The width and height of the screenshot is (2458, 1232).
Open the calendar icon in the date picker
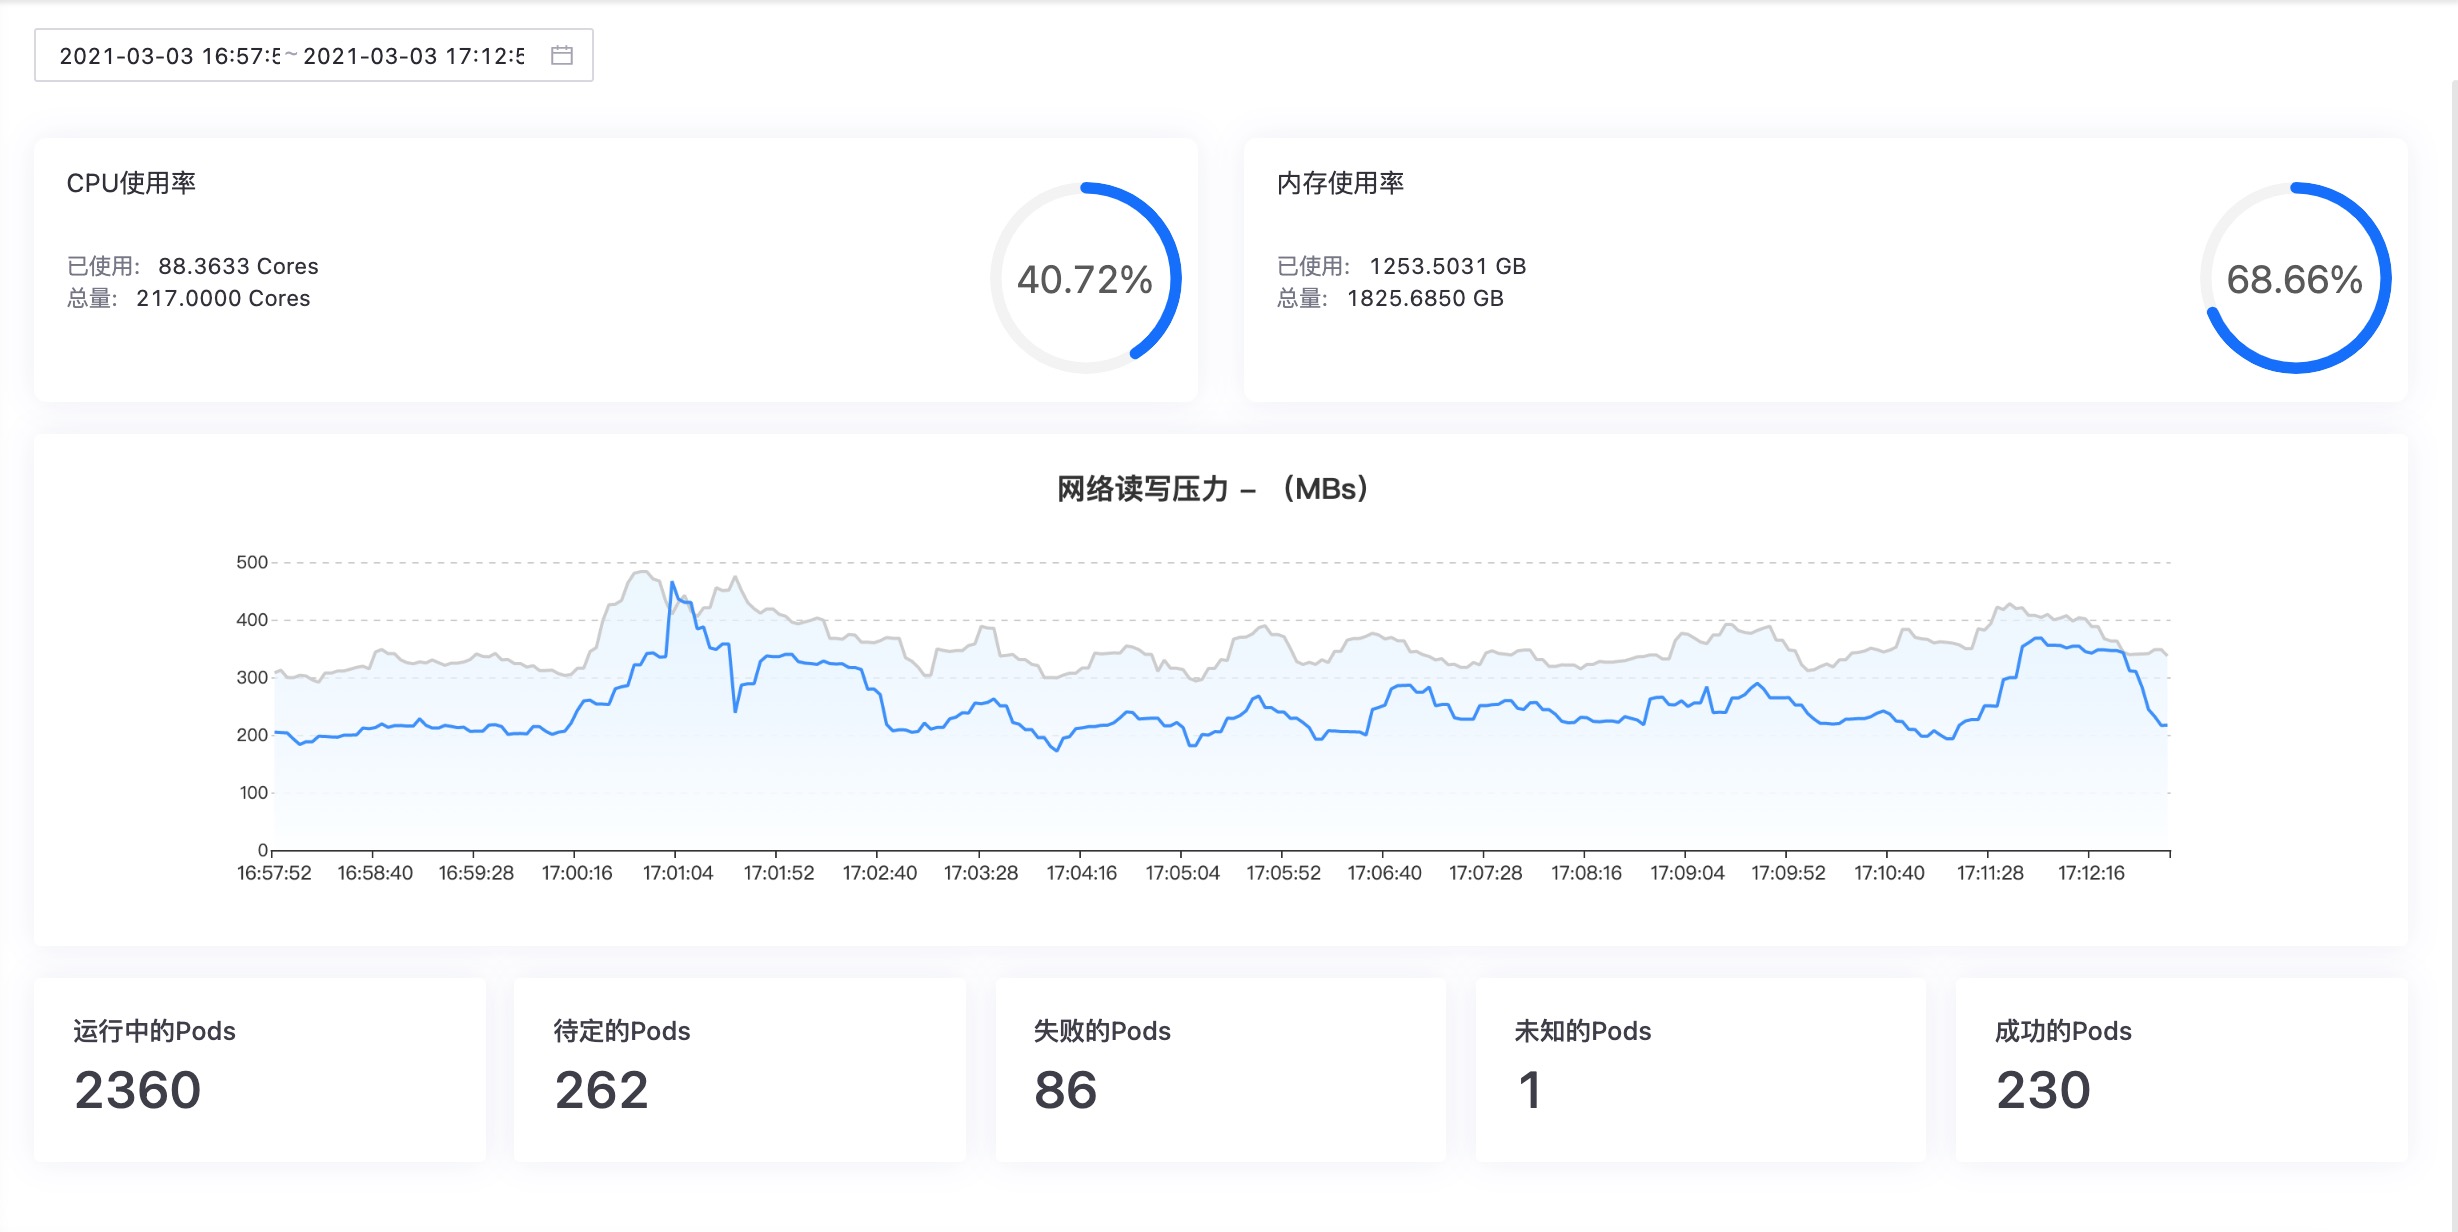pyautogui.click(x=563, y=55)
